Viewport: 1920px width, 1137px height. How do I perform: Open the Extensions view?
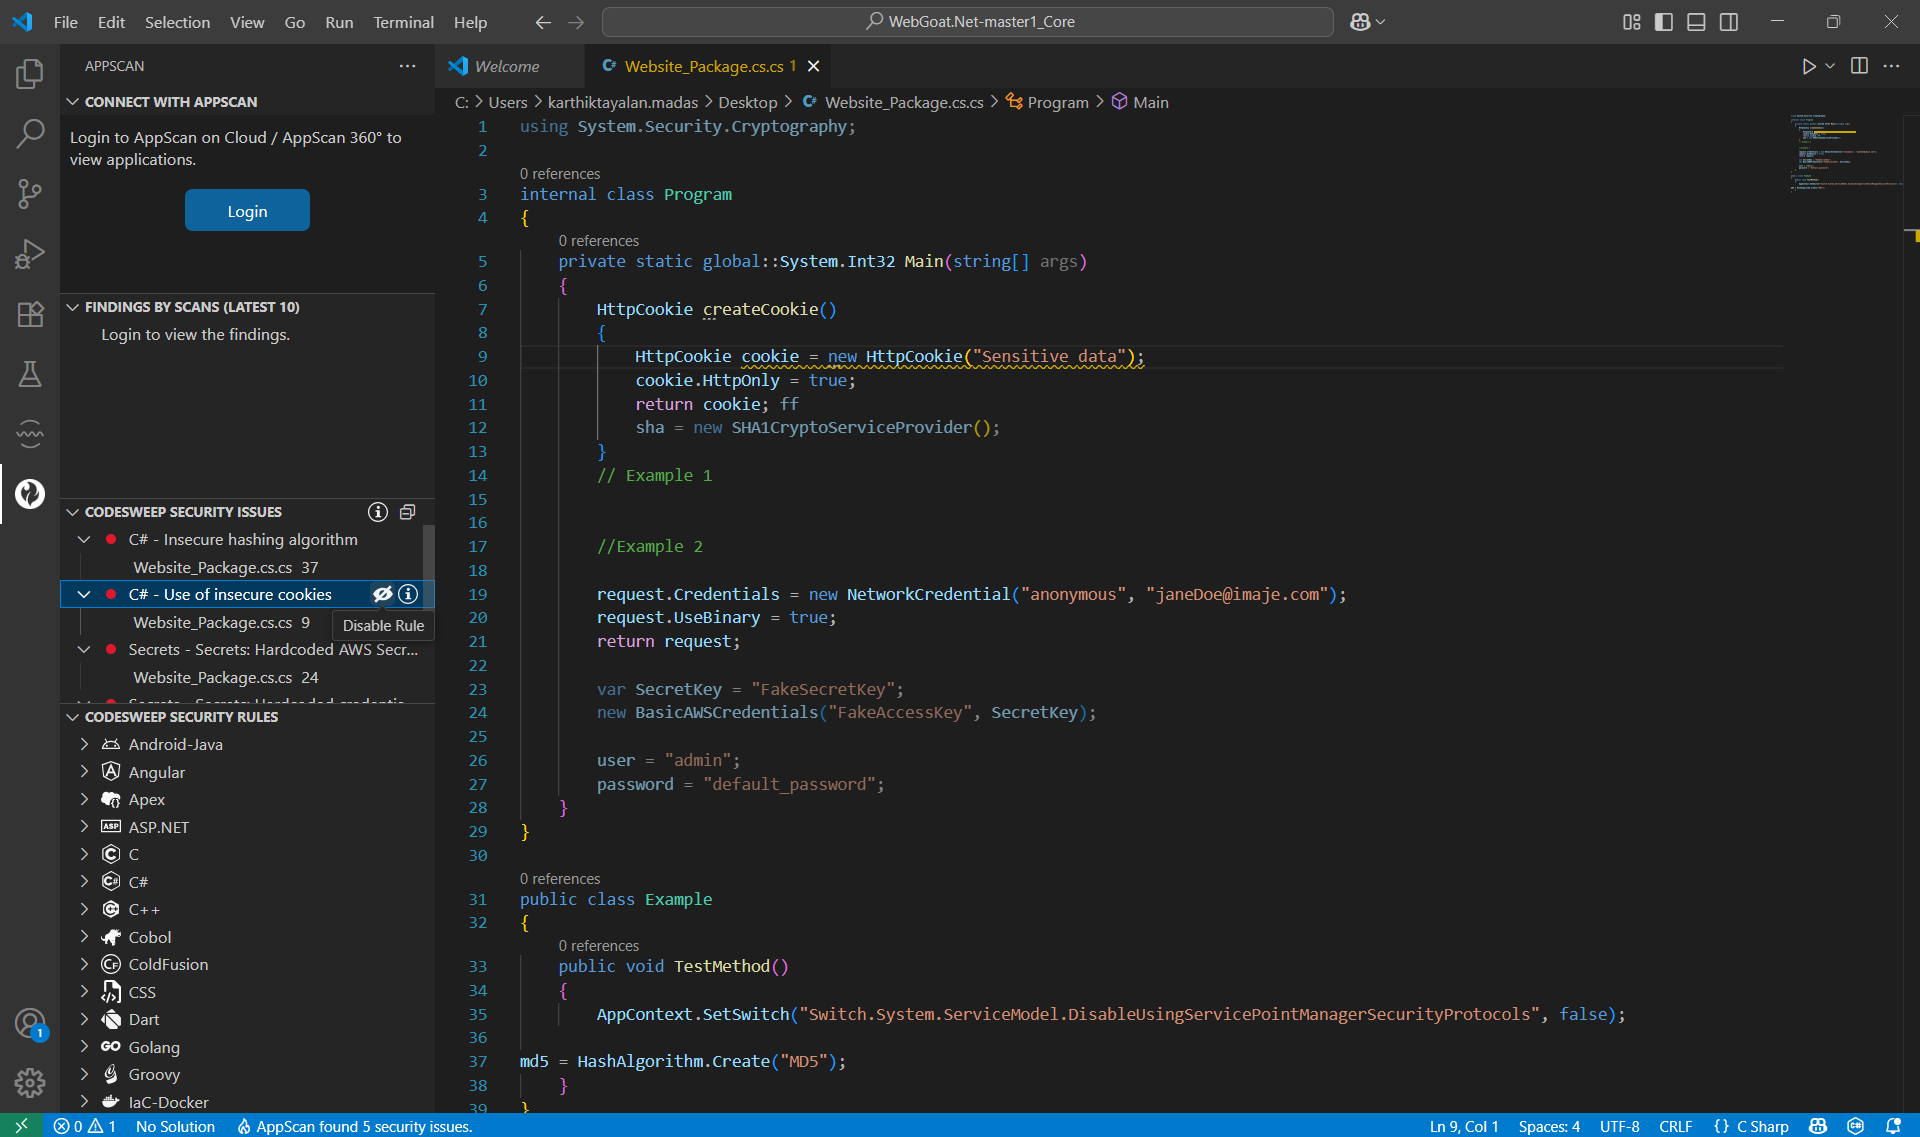(x=30, y=314)
